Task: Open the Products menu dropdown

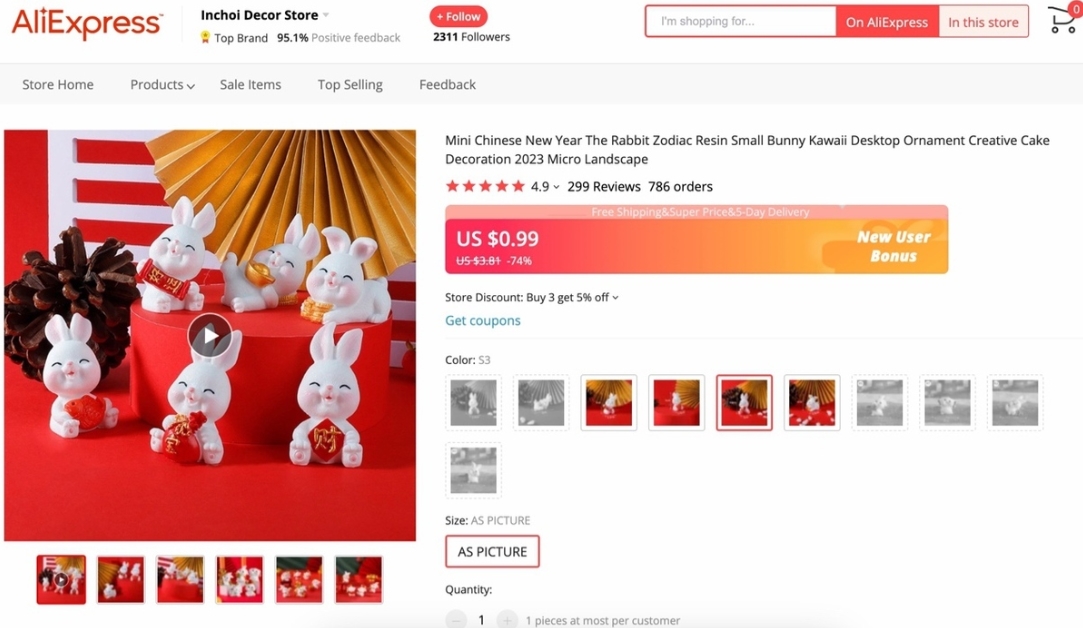Action: [162, 84]
